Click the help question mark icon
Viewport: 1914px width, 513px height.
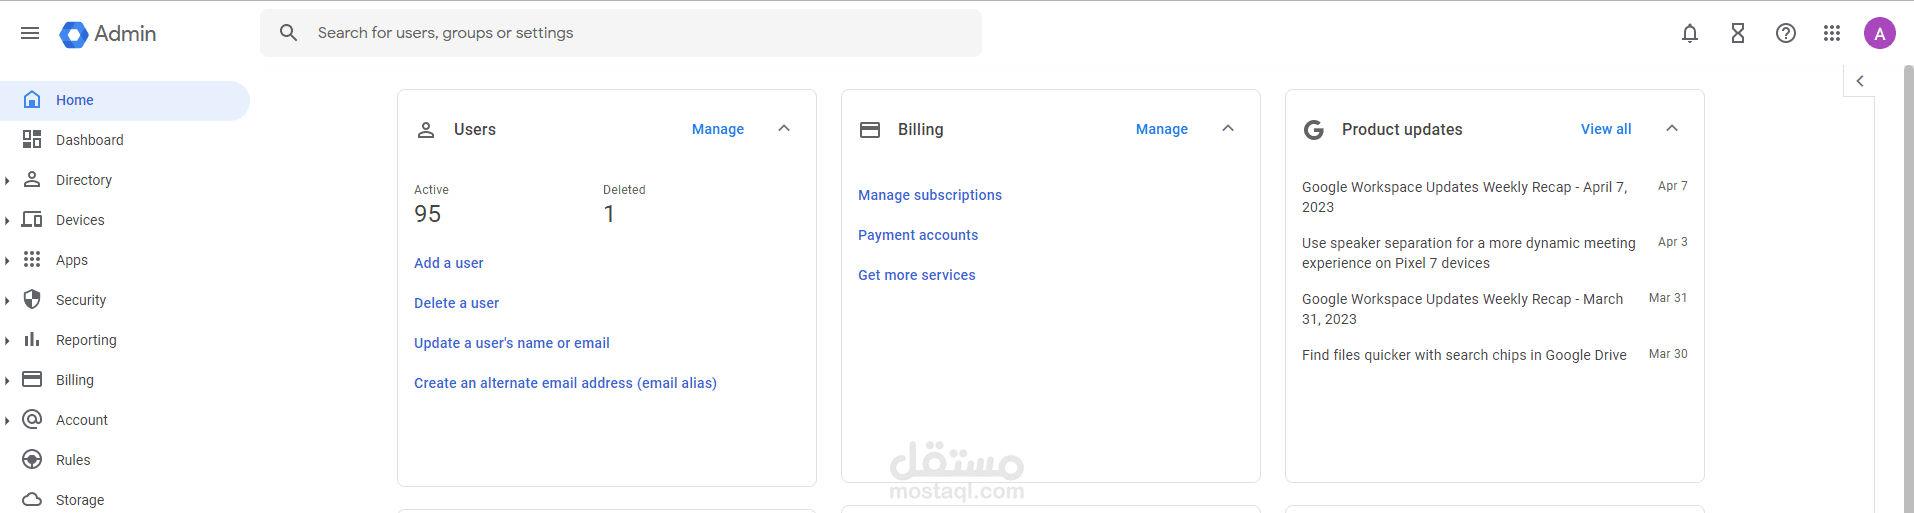1786,33
